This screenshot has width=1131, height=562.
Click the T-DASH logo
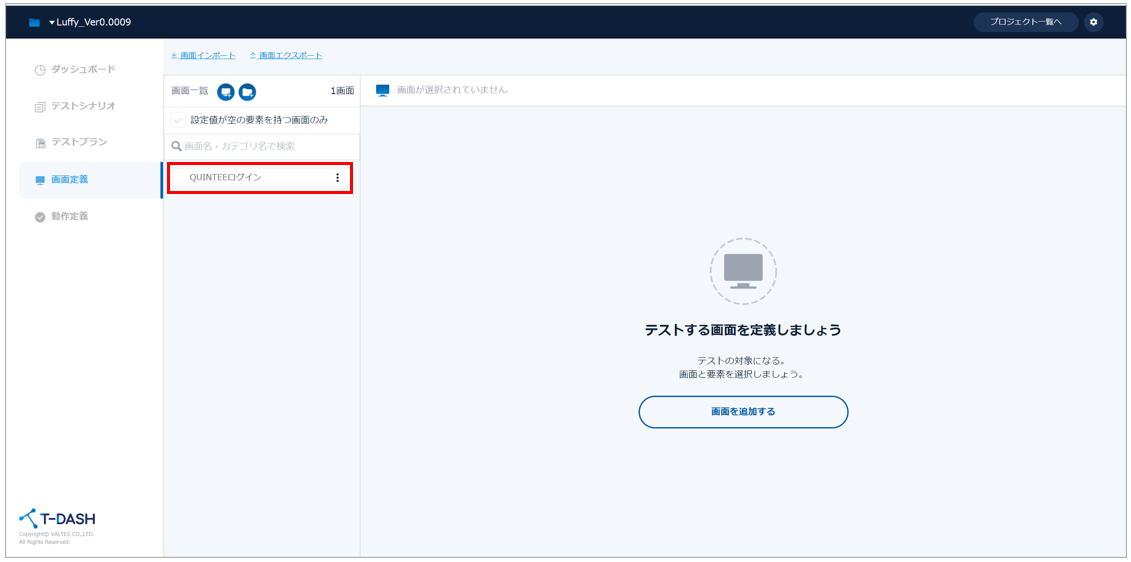point(57,519)
